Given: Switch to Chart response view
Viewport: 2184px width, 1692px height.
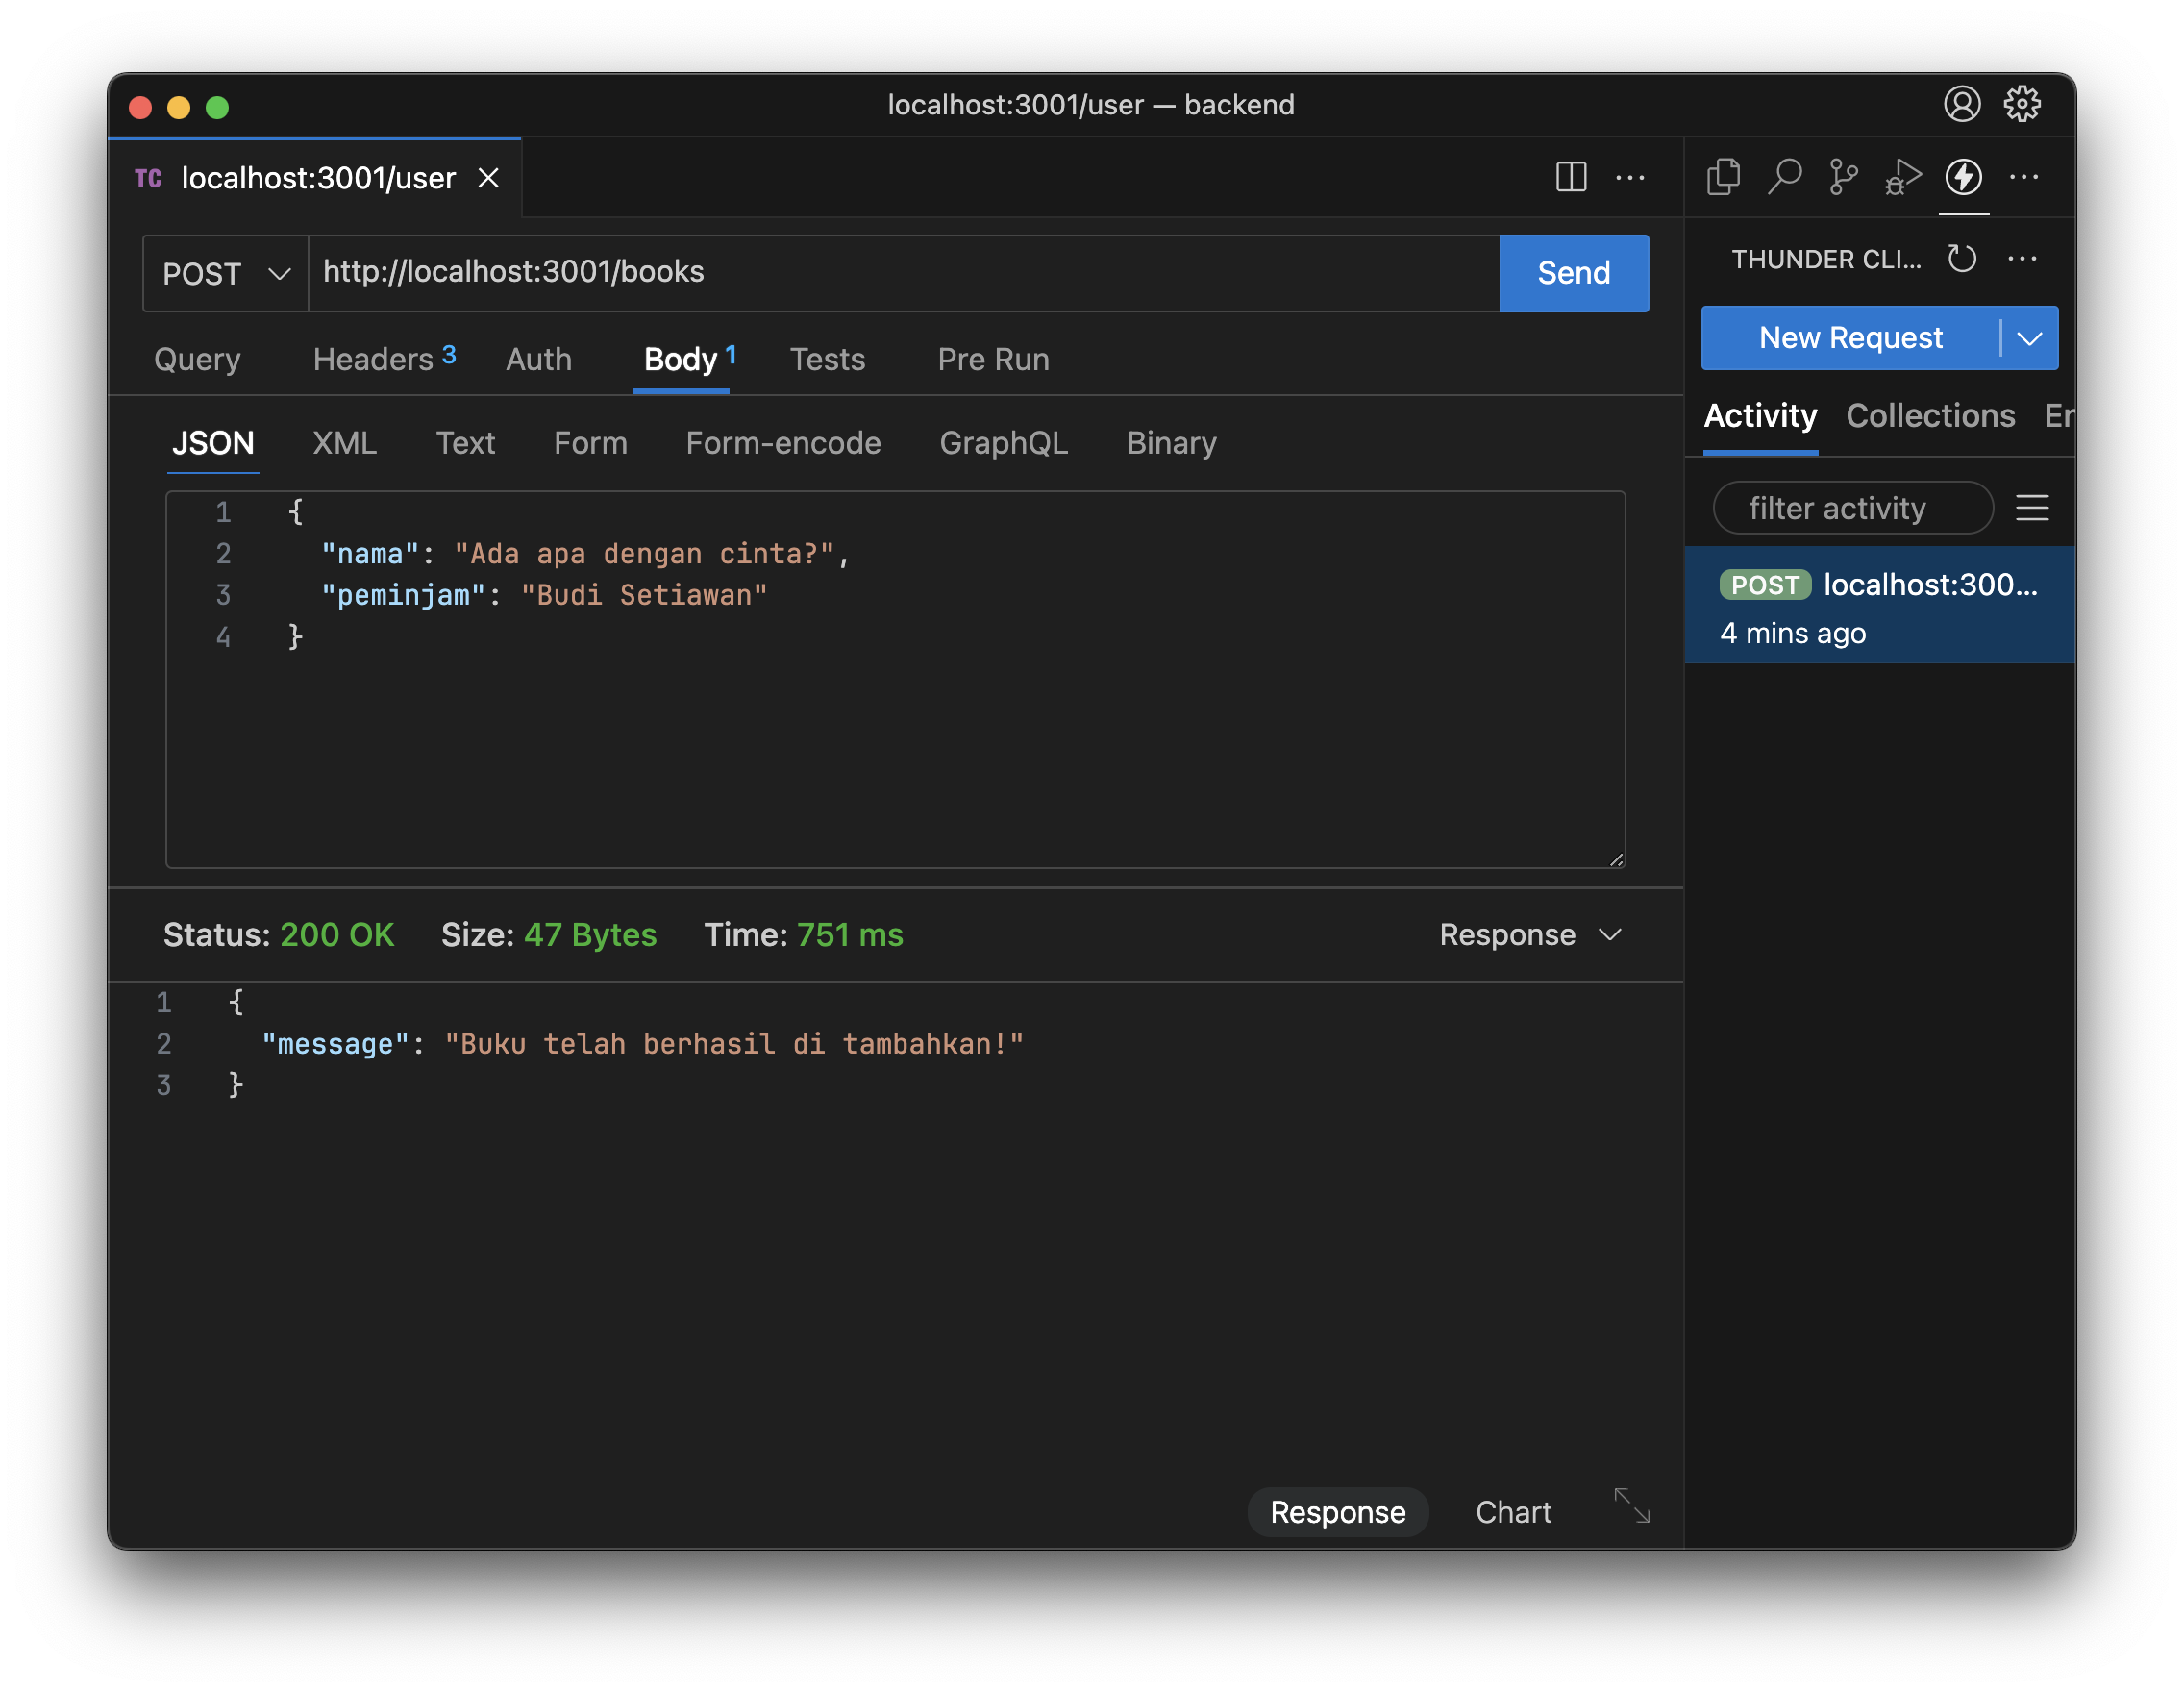Looking at the screenshot, I should (1513, 1512).
